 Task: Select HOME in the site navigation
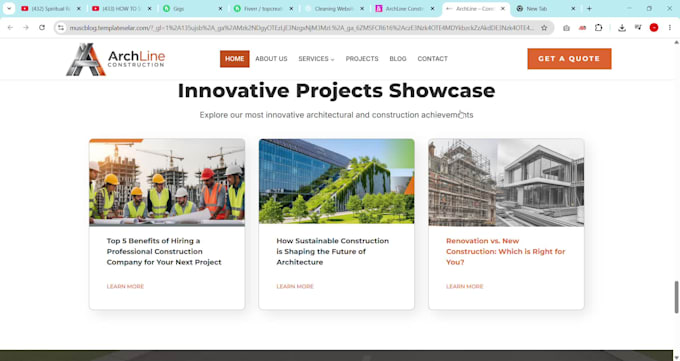pyautogui.click(x=235, y=59)
